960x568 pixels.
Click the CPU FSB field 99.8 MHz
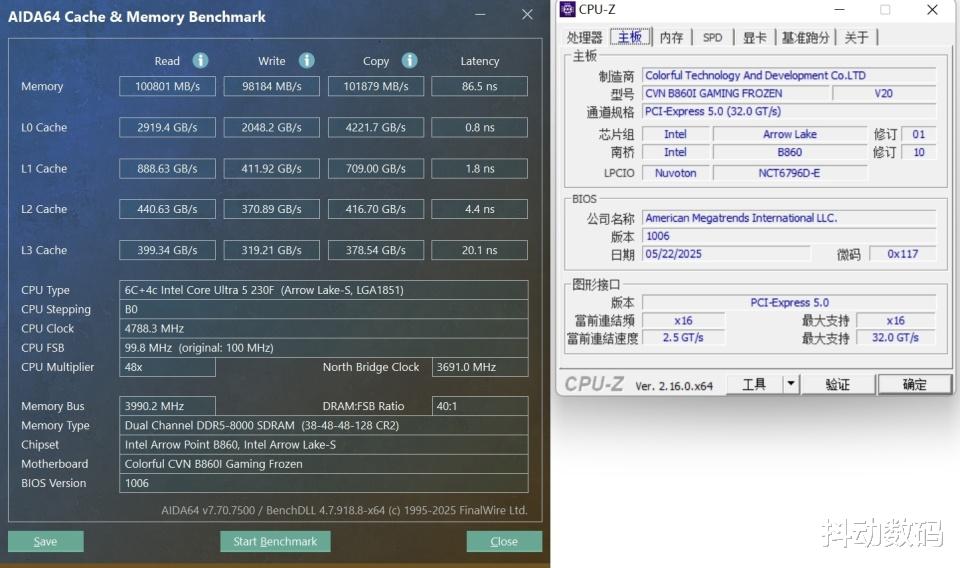[323, 348]
